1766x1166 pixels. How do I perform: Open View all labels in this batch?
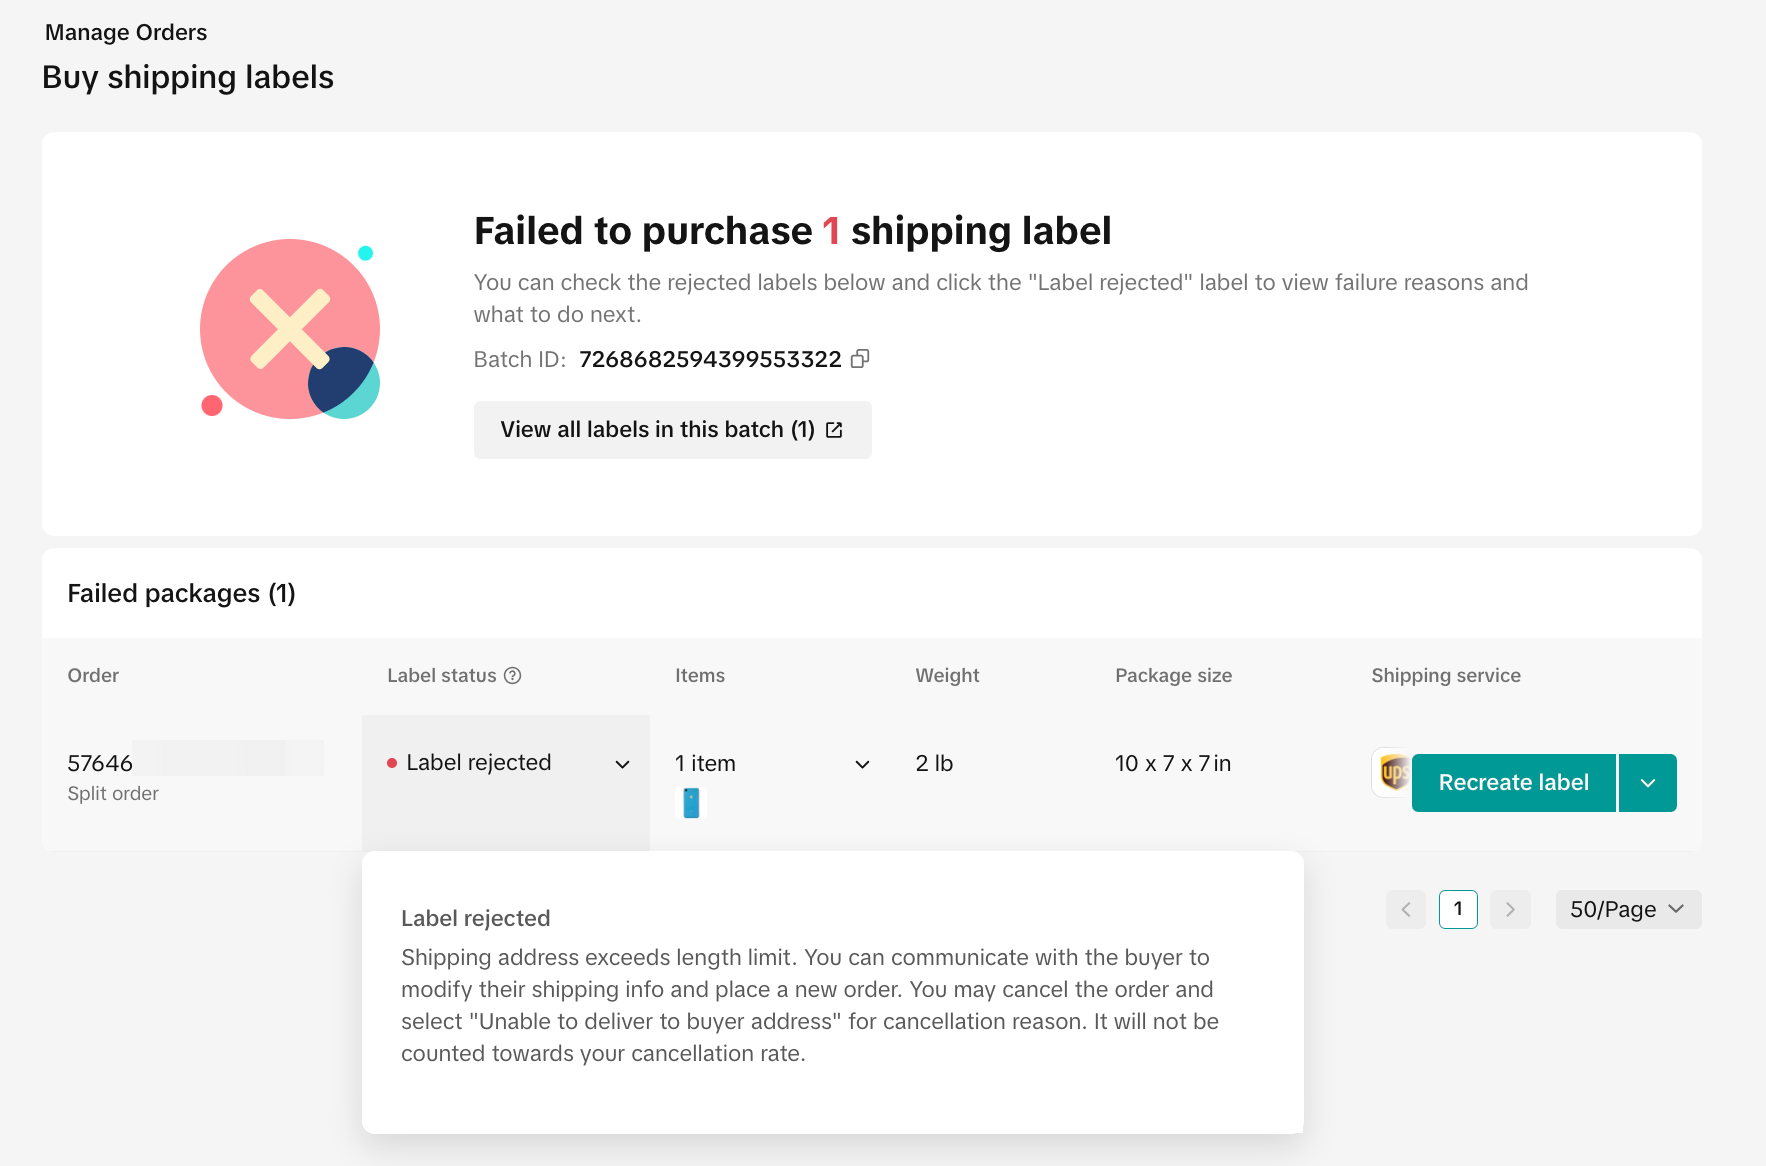click(x=672, y=430)
